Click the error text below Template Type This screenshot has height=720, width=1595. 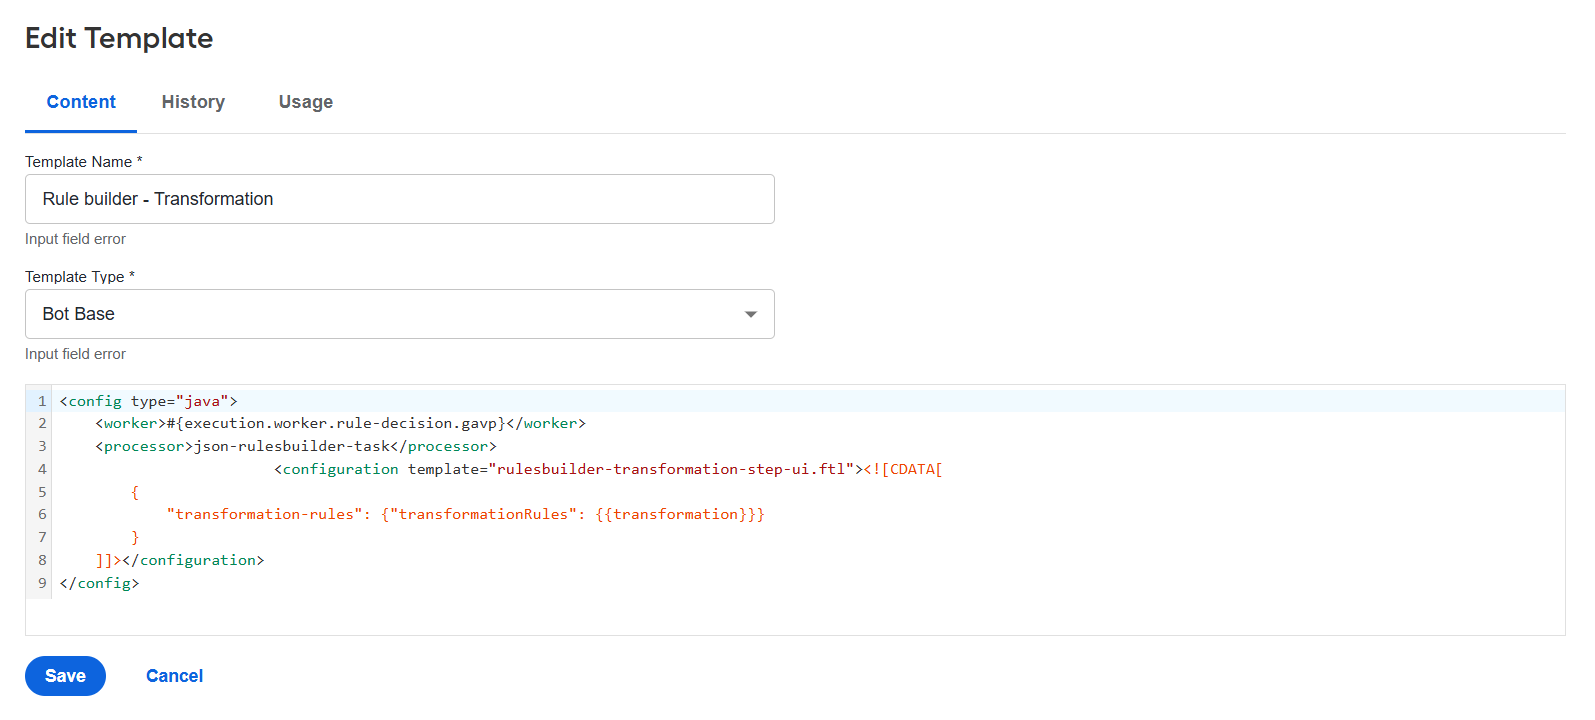pyautogui.click(x=75, y=354)
